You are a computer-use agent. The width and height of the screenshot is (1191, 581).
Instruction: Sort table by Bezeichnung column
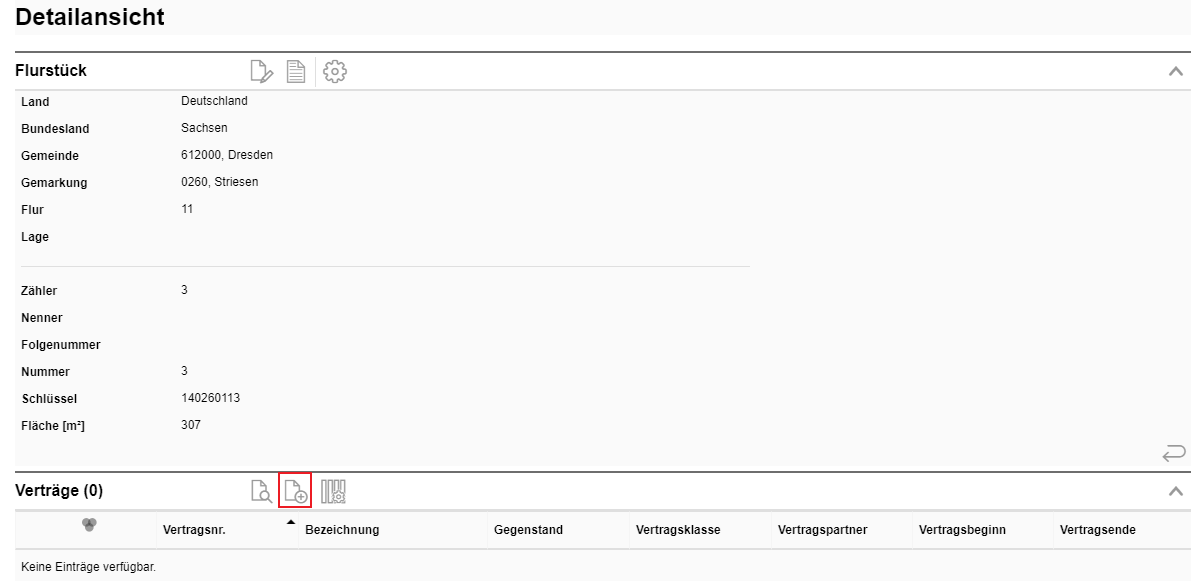point(341,530)
